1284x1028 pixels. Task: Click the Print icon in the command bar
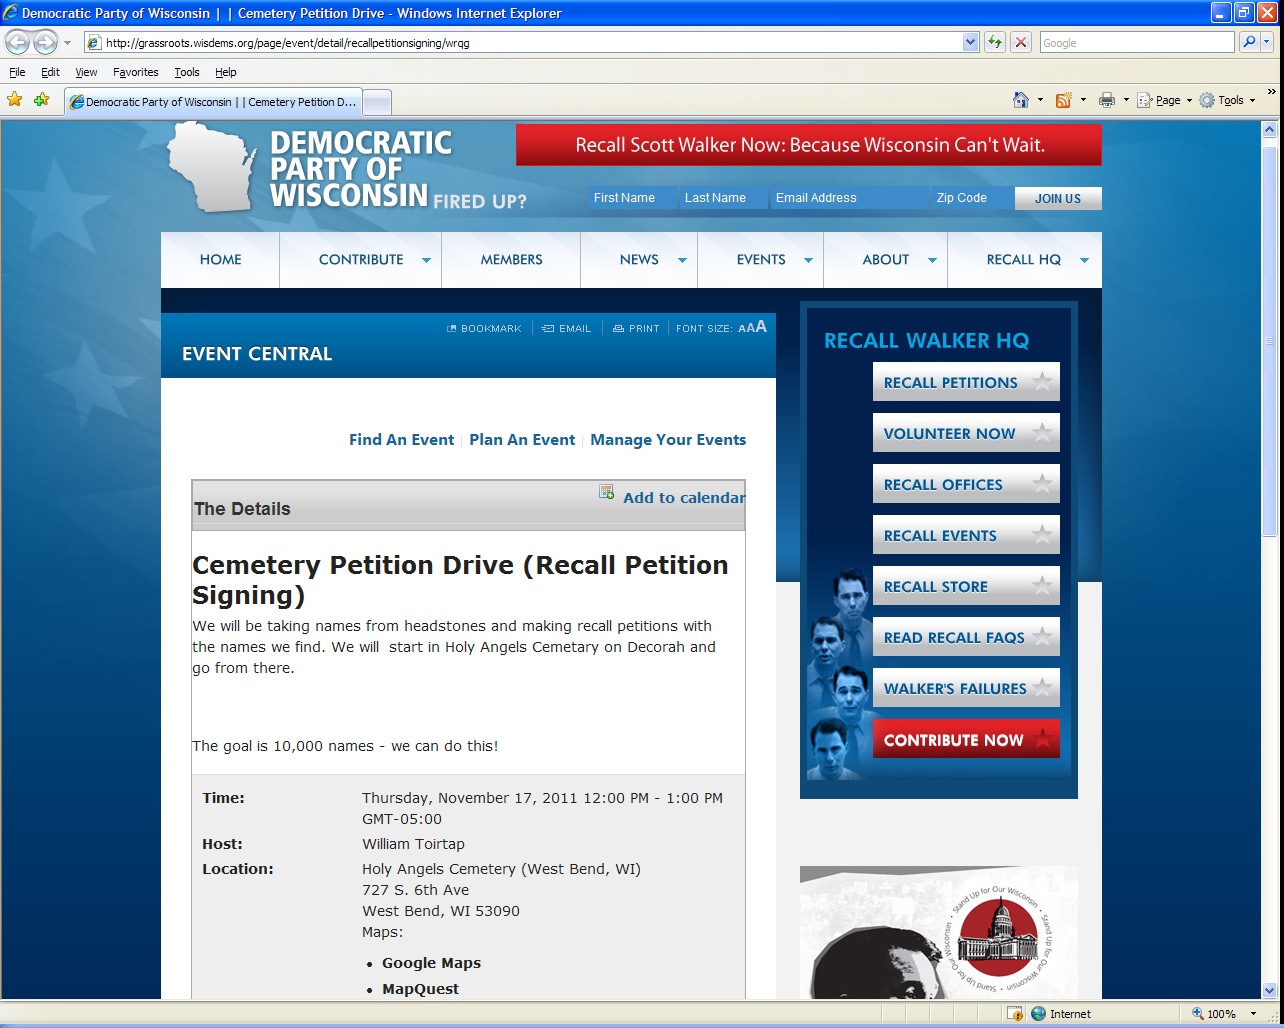pos(1107,100)
